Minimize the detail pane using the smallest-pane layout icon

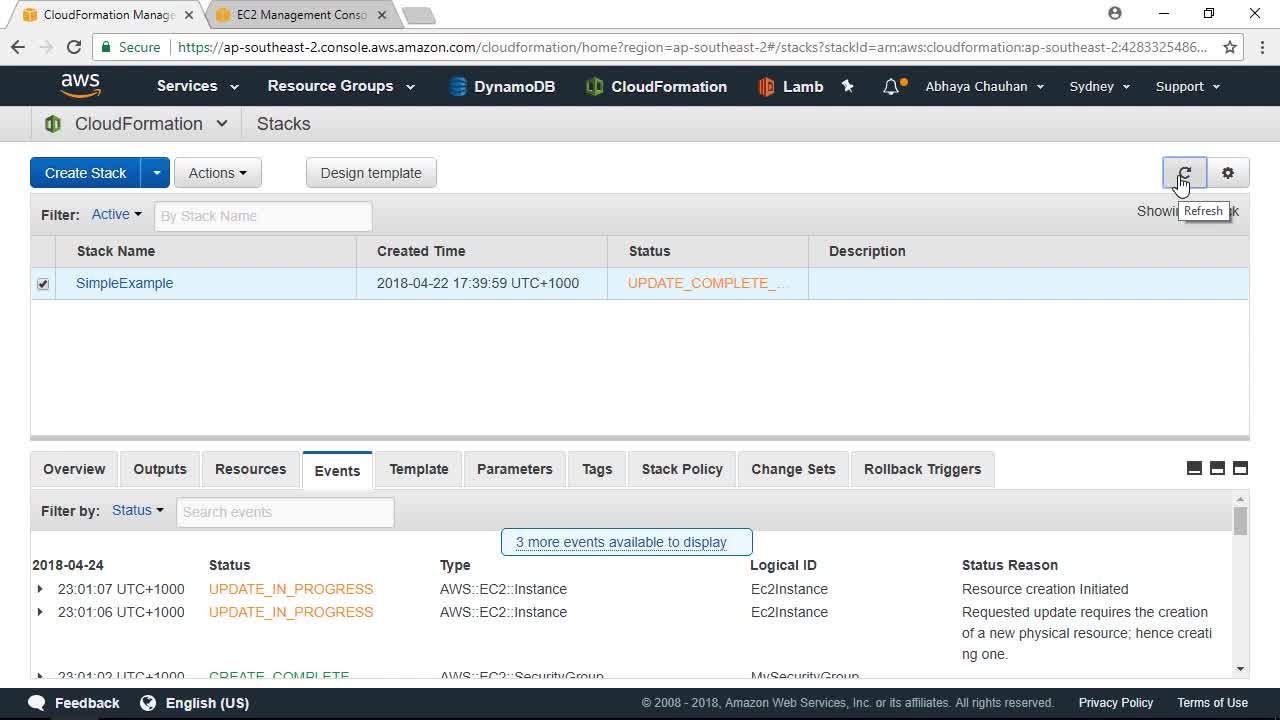tap(1194, 468)
